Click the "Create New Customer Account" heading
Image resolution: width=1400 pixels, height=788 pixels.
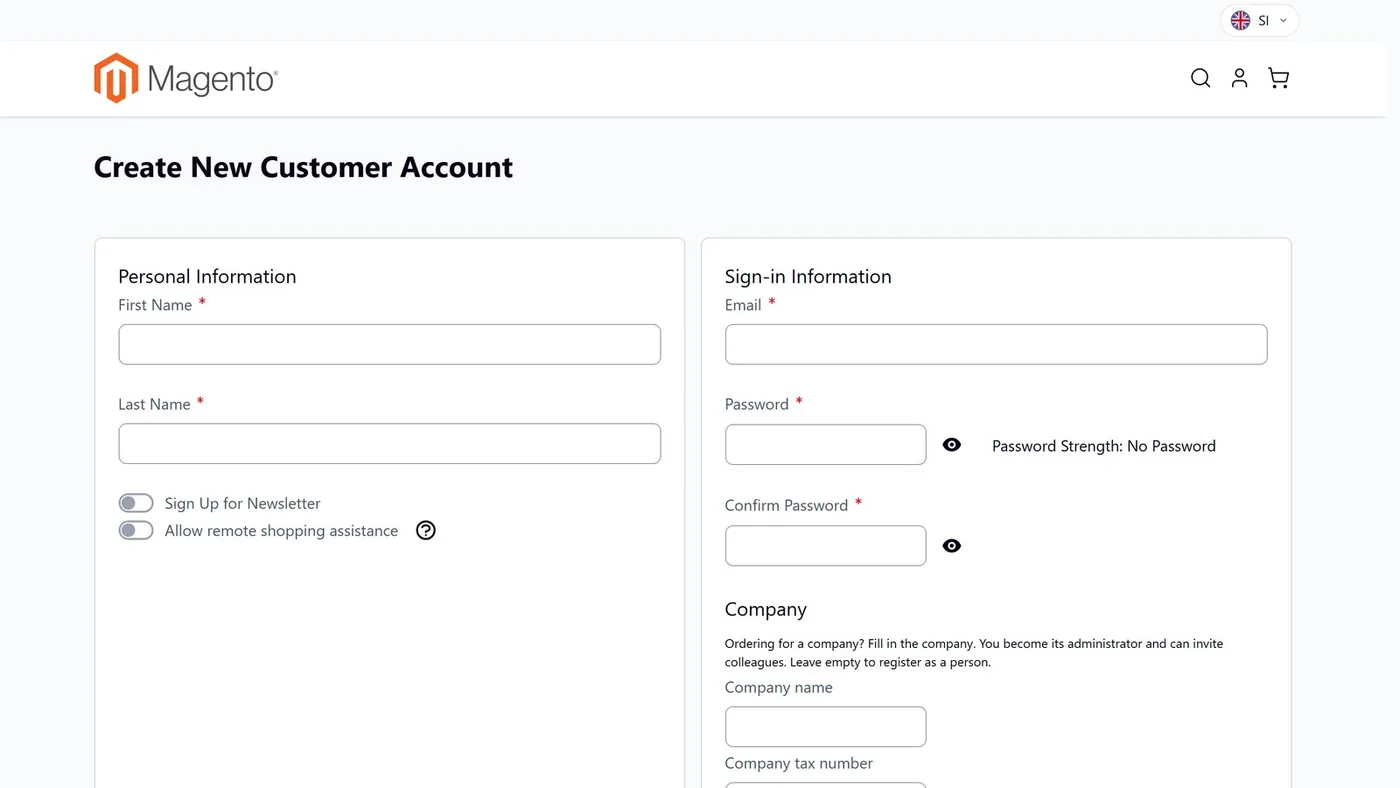tap(303, 167)
